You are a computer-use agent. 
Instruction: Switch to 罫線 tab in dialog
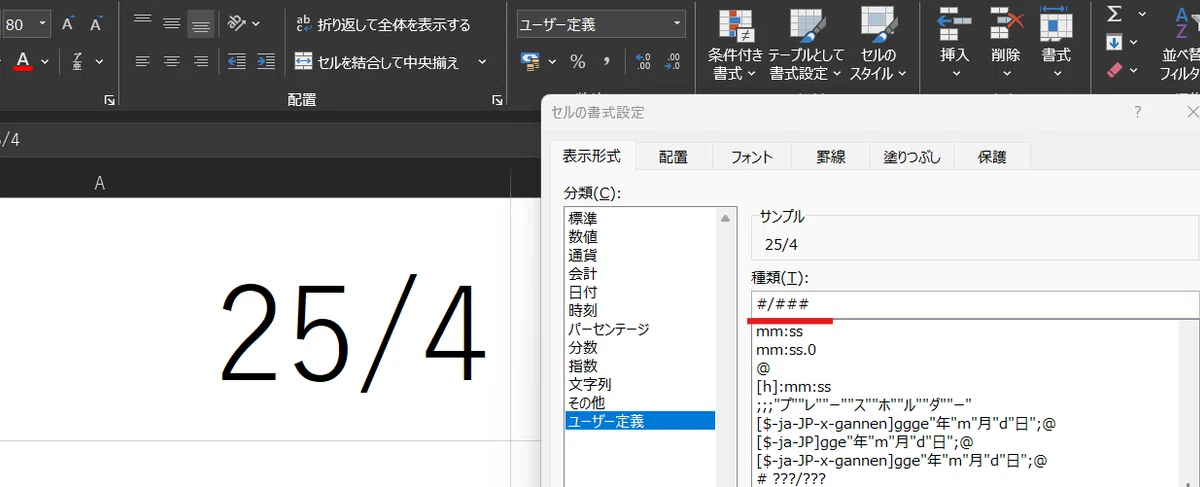[x=831, y=156]
